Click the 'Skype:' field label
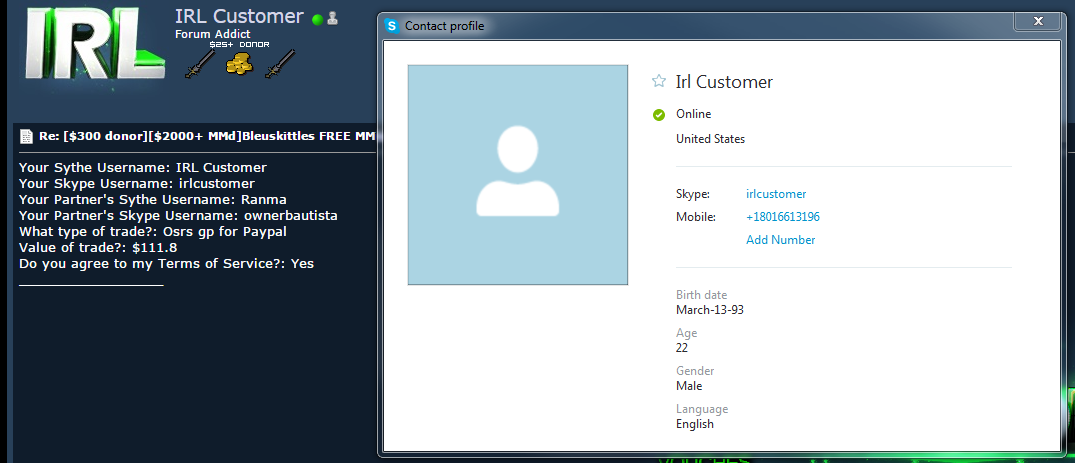This screenshot has width=1075, height=463. coord(692,194)
